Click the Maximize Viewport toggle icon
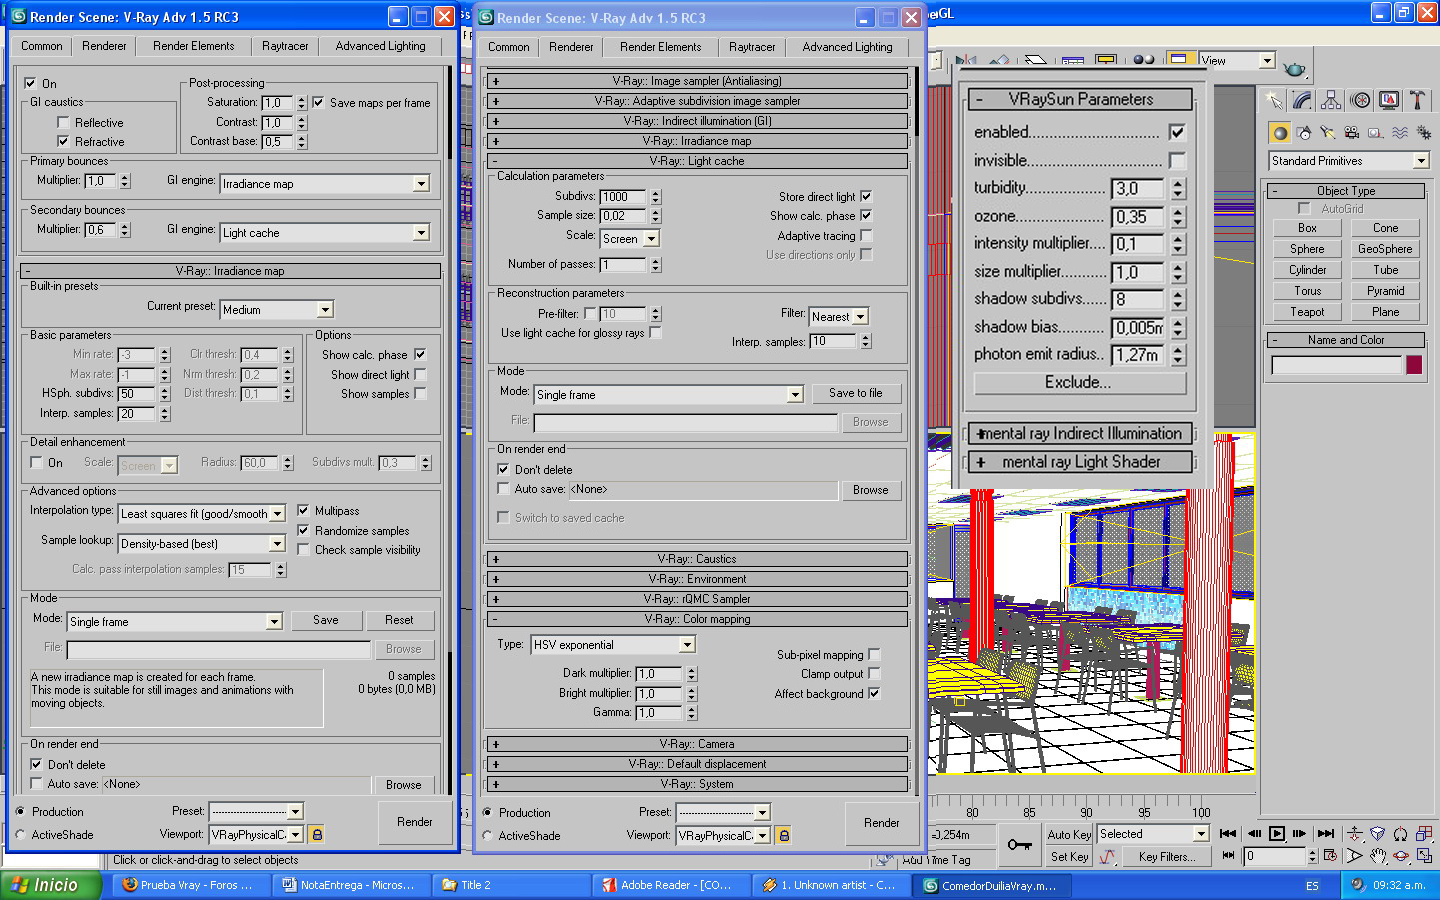The width and height of the screenshot is (1440, 900). click(1424, 856)
